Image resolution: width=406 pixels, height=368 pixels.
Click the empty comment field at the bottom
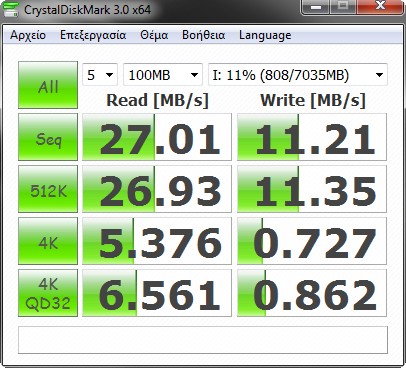pyautogui.click(x=203, y=340)
